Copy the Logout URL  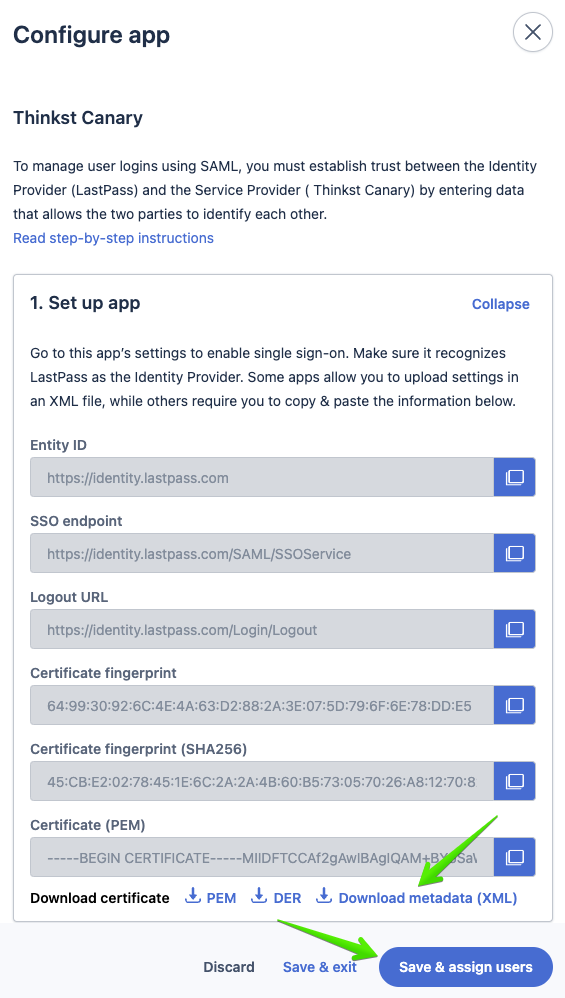514,629
